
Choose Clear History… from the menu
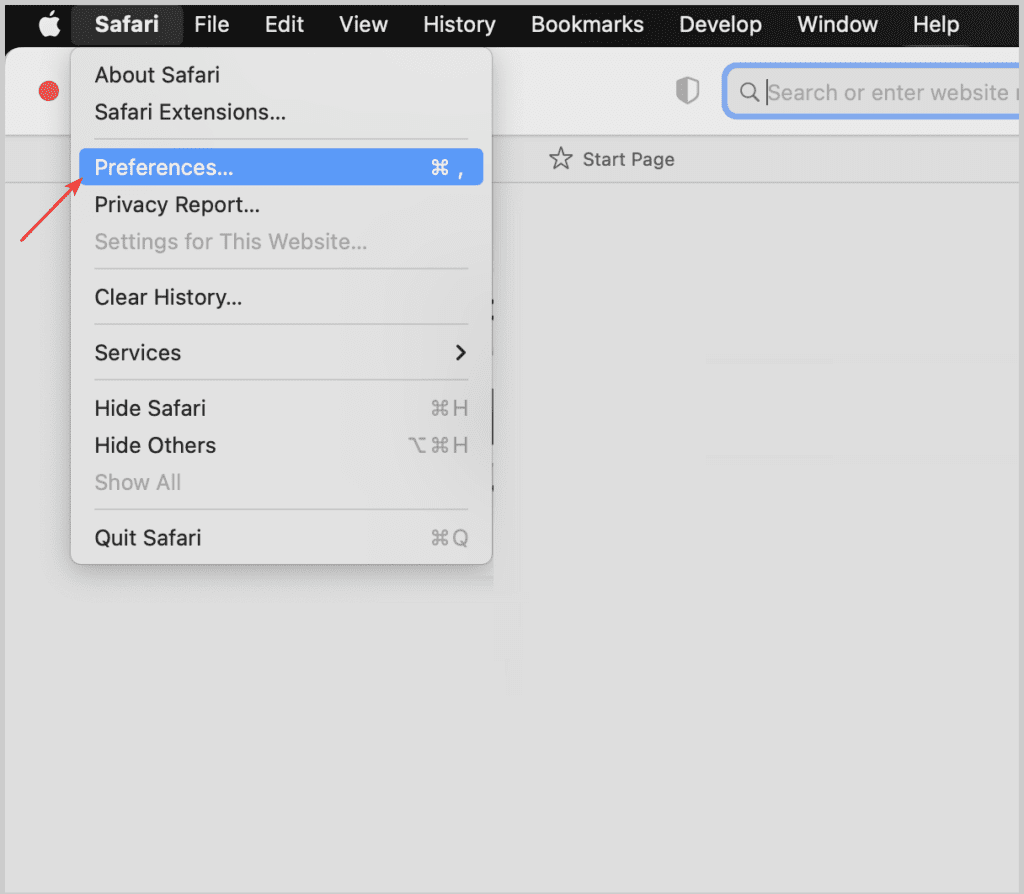pos(281,297)
